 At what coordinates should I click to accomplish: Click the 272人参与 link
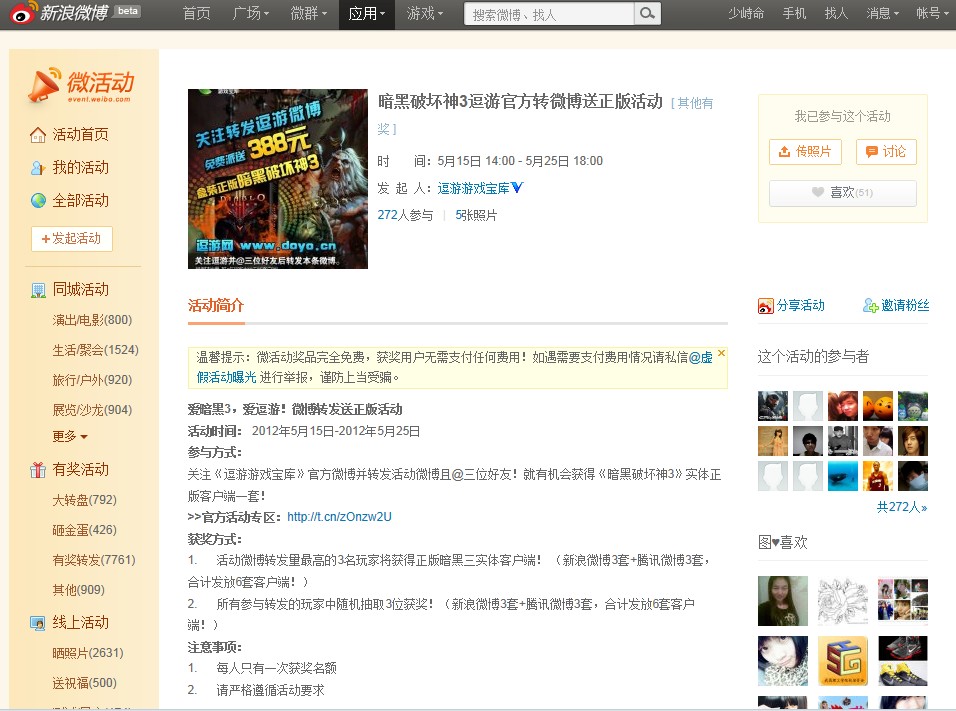405,215
